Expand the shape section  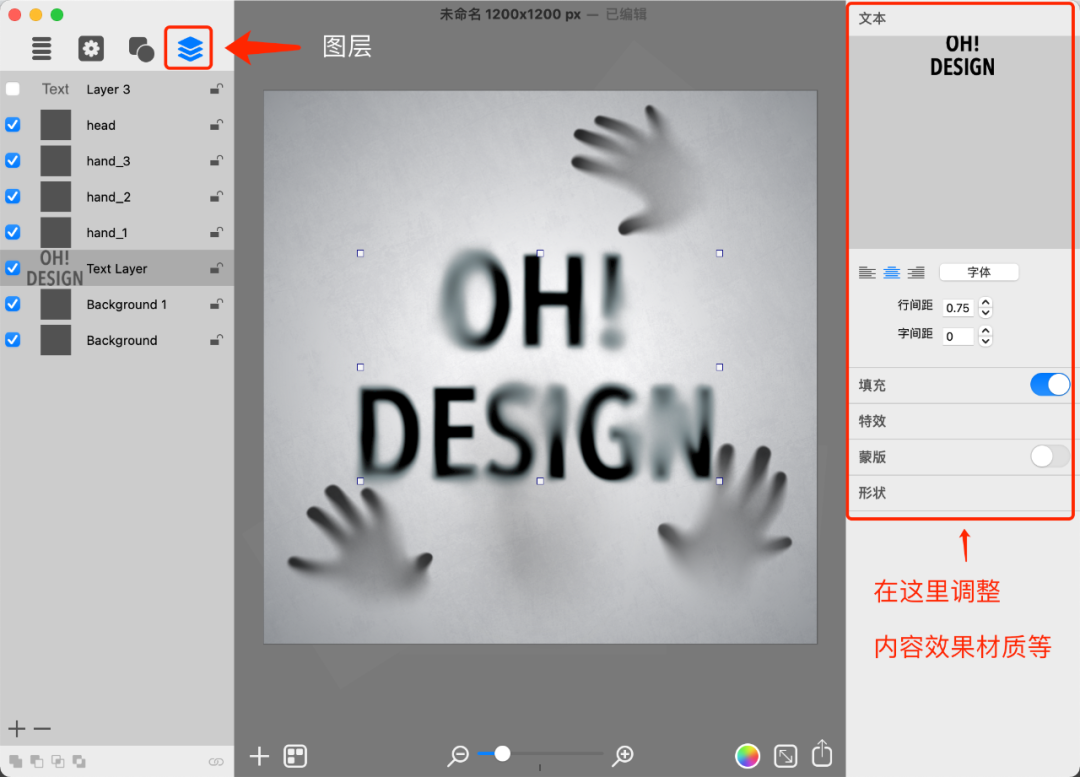(873, 493)
